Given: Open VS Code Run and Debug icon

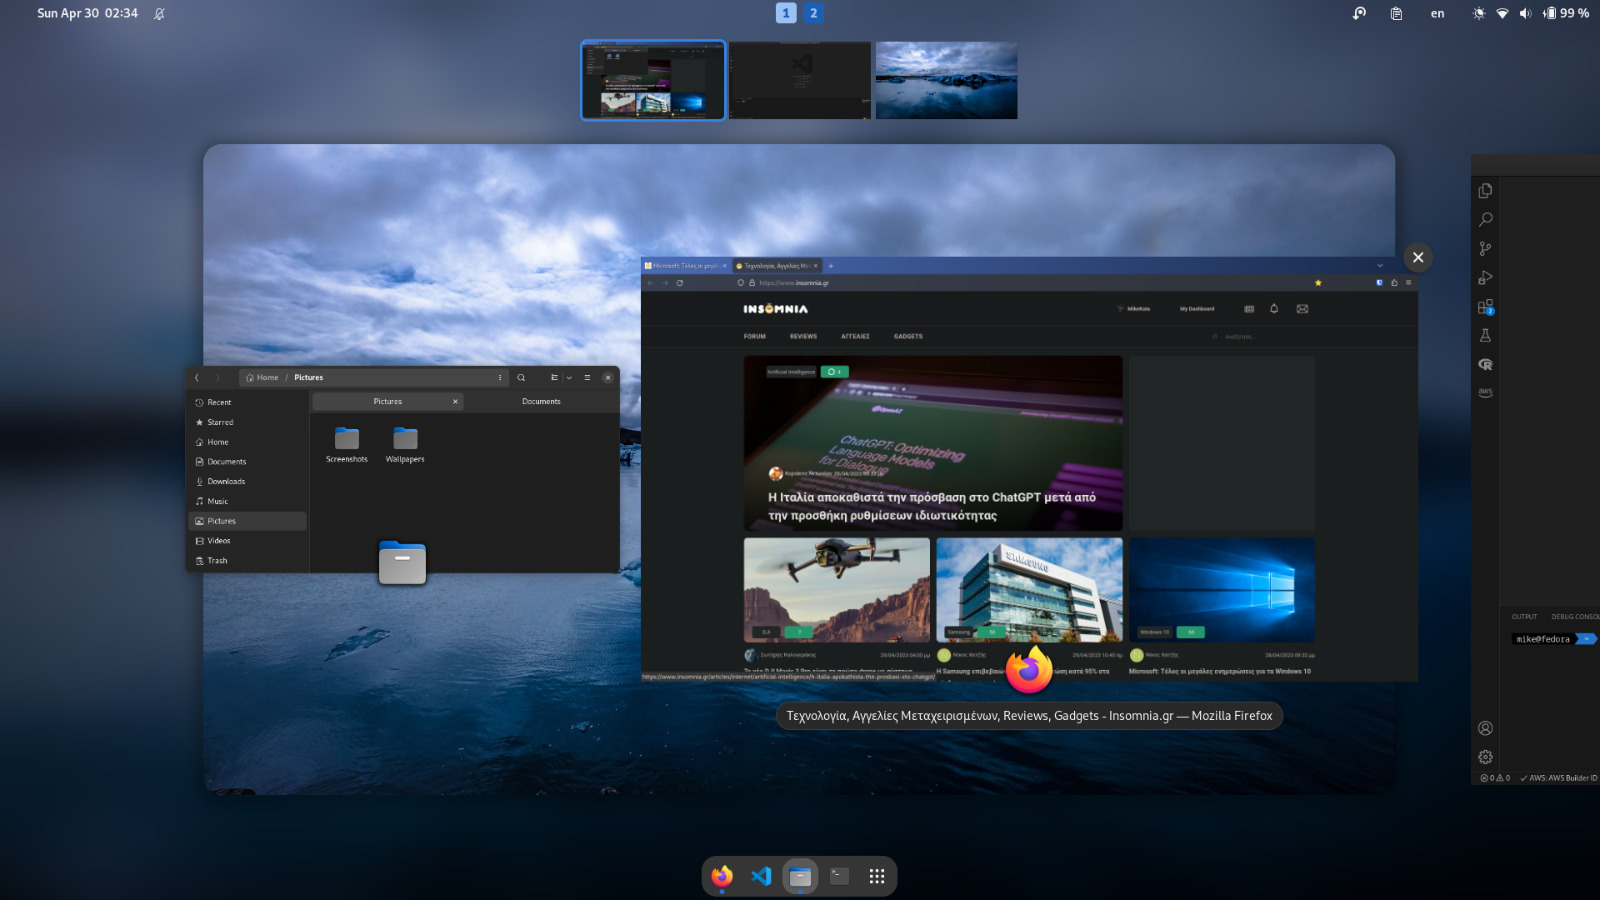Looking at the screenshot, I should tap(1485, 277).
